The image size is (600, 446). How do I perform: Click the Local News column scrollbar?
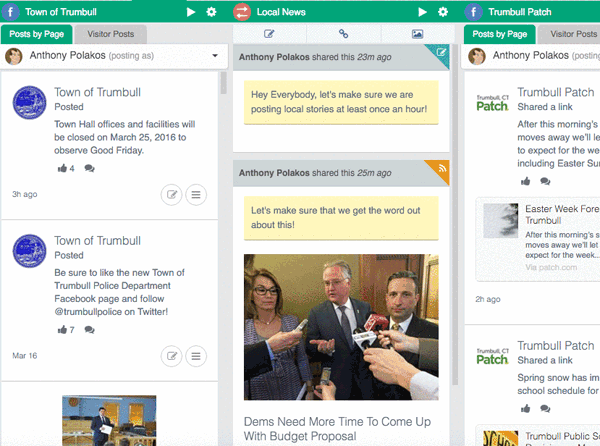coord(455,214)
